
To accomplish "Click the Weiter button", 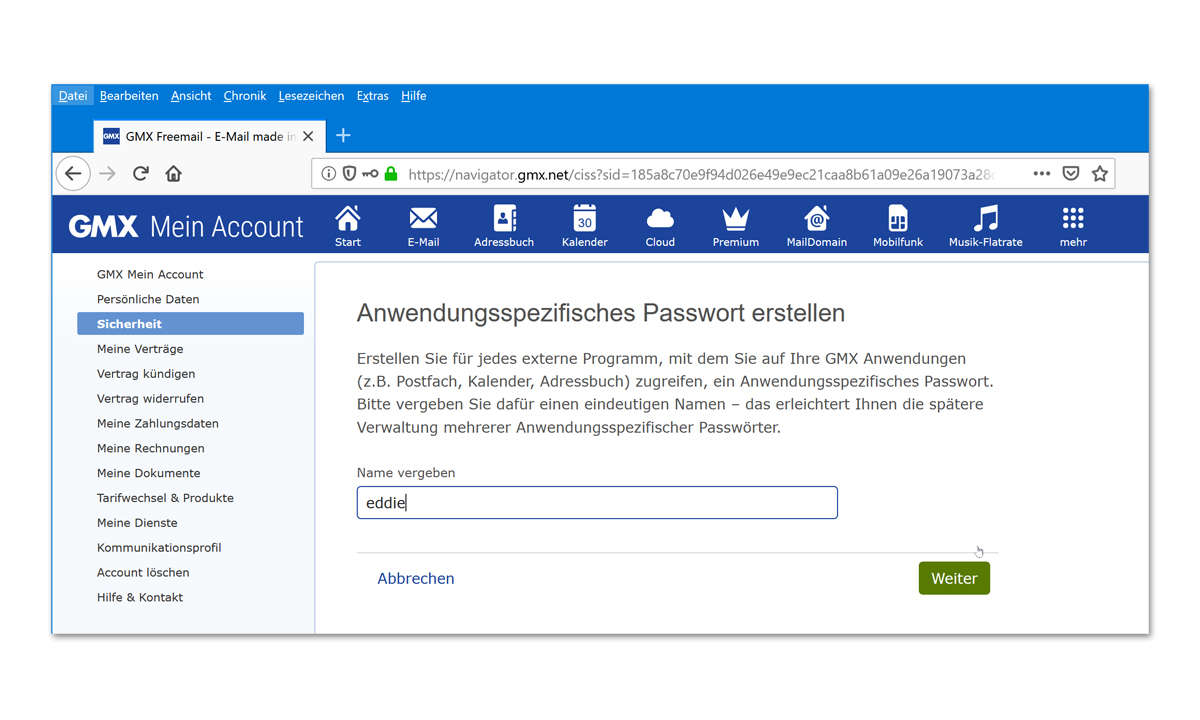I will click(954, 578).
